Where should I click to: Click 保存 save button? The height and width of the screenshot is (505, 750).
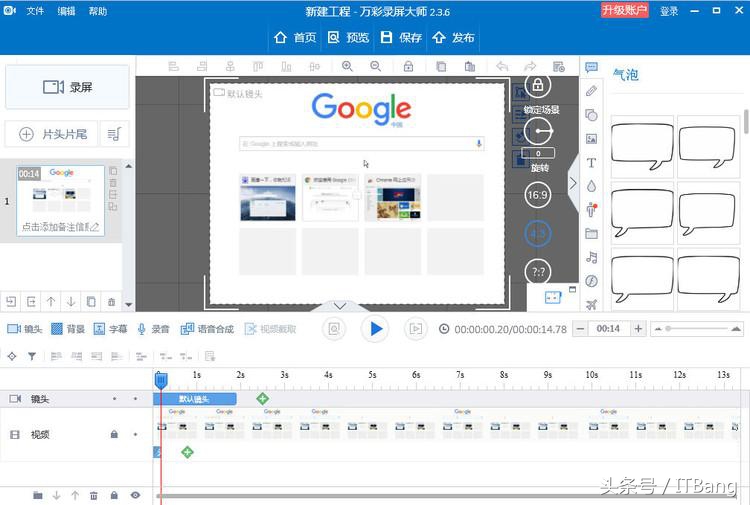tap(401, 37)
